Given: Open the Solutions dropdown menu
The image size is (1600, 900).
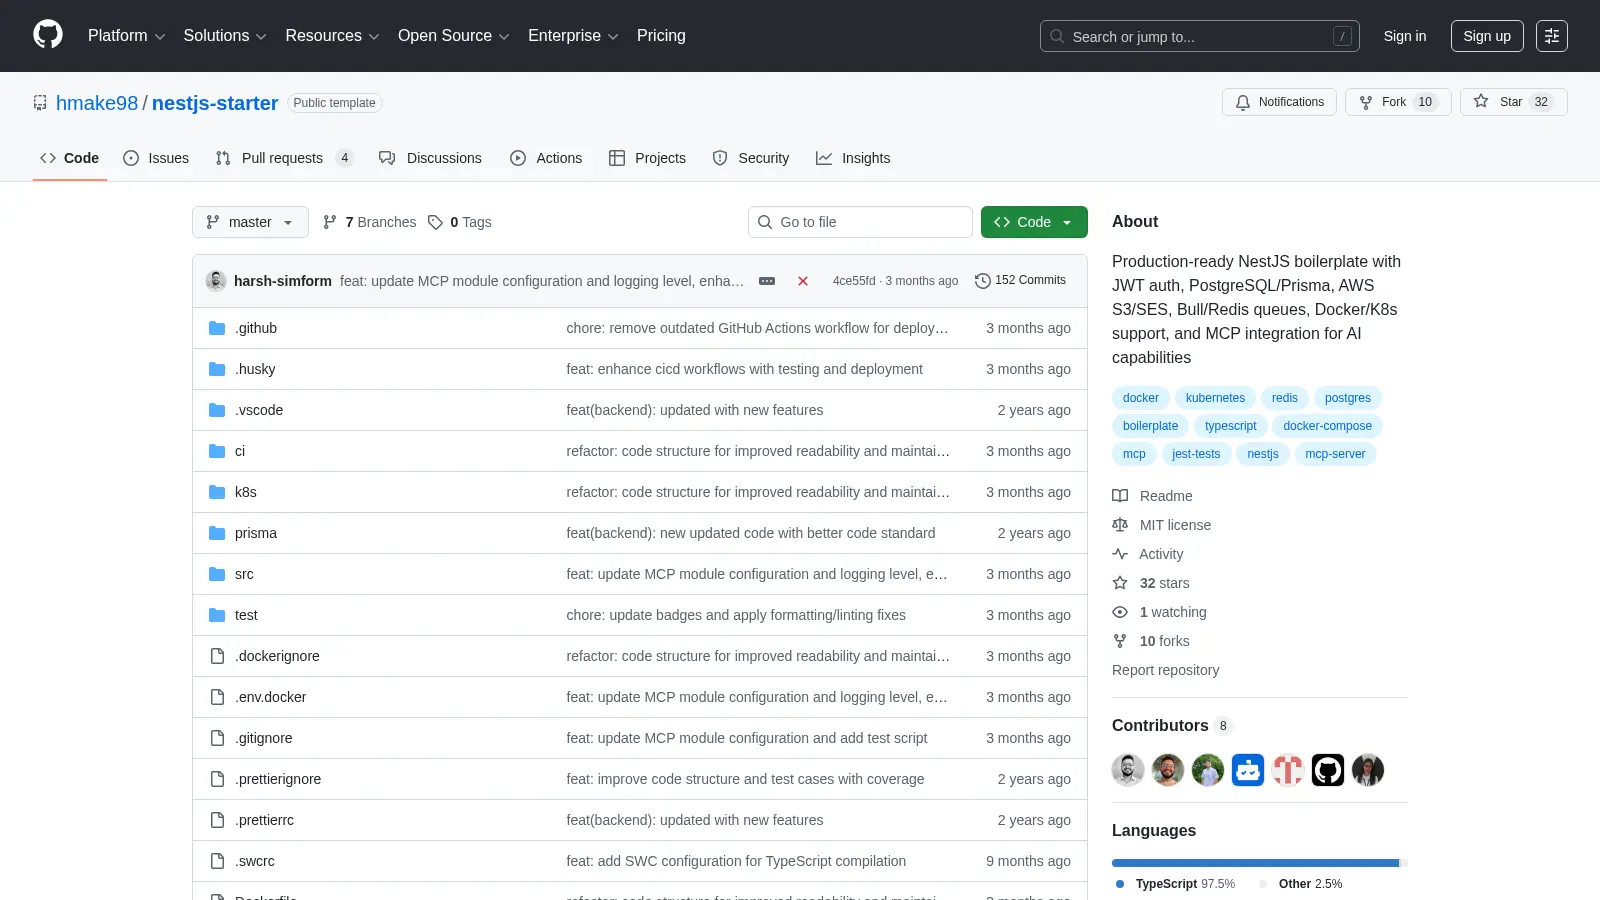Looking at the screenshot, I should (x=225, y=36).
